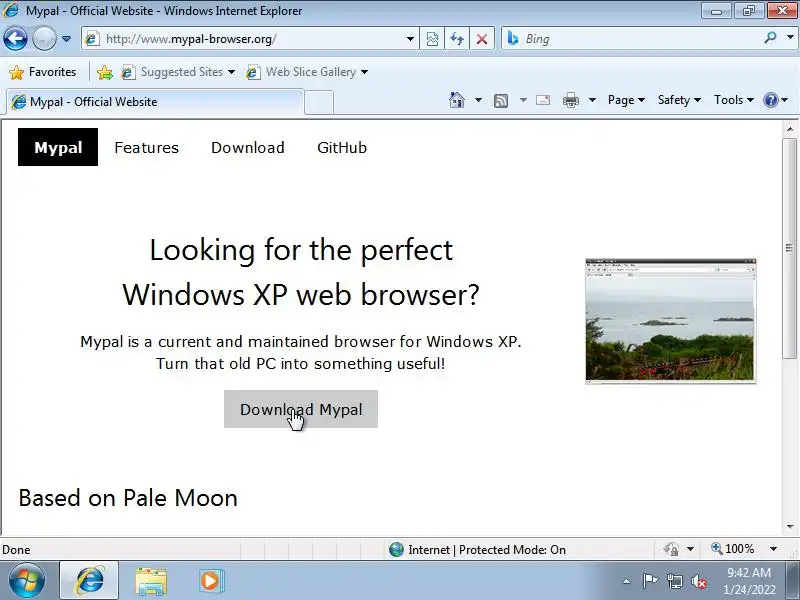Image resolution: width=800 pixels, height=600 pixels.
Task: Click the scrollbar up arrow
Action: pos(790,129)
